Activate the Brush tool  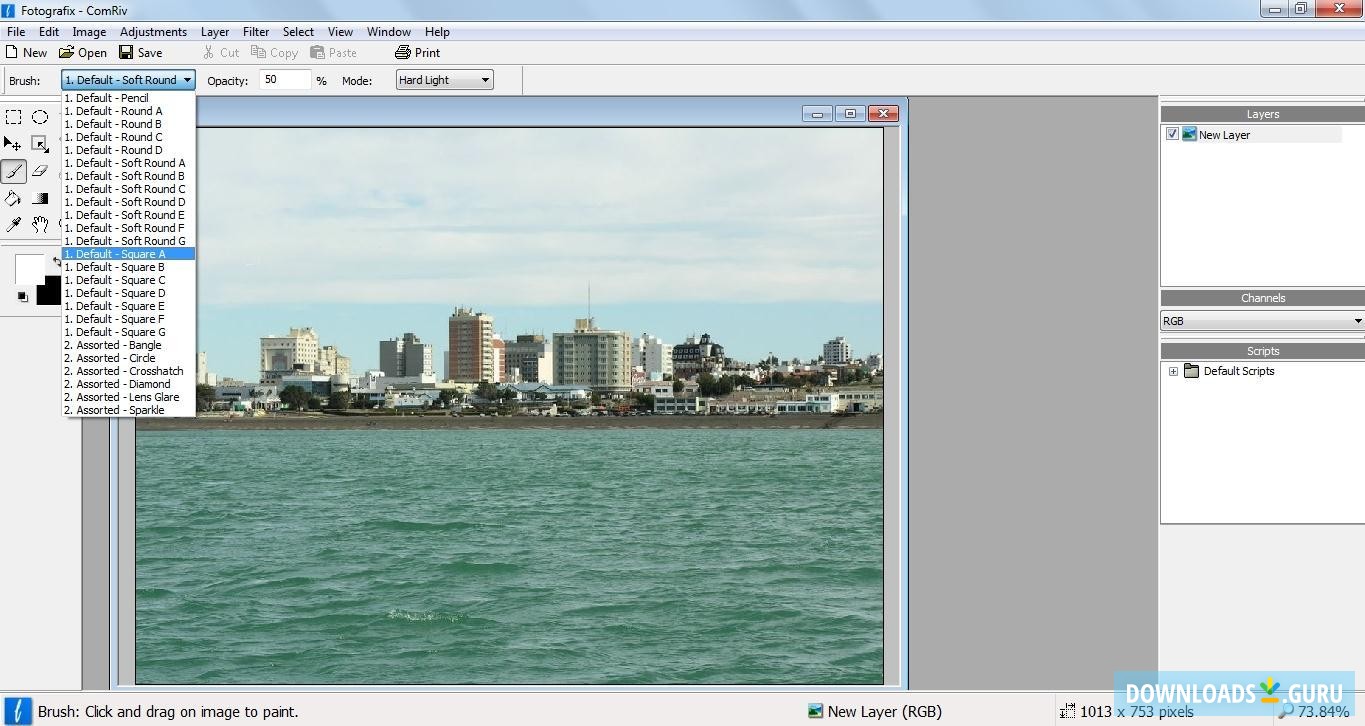pyautogui.click(x=14, y=171)
